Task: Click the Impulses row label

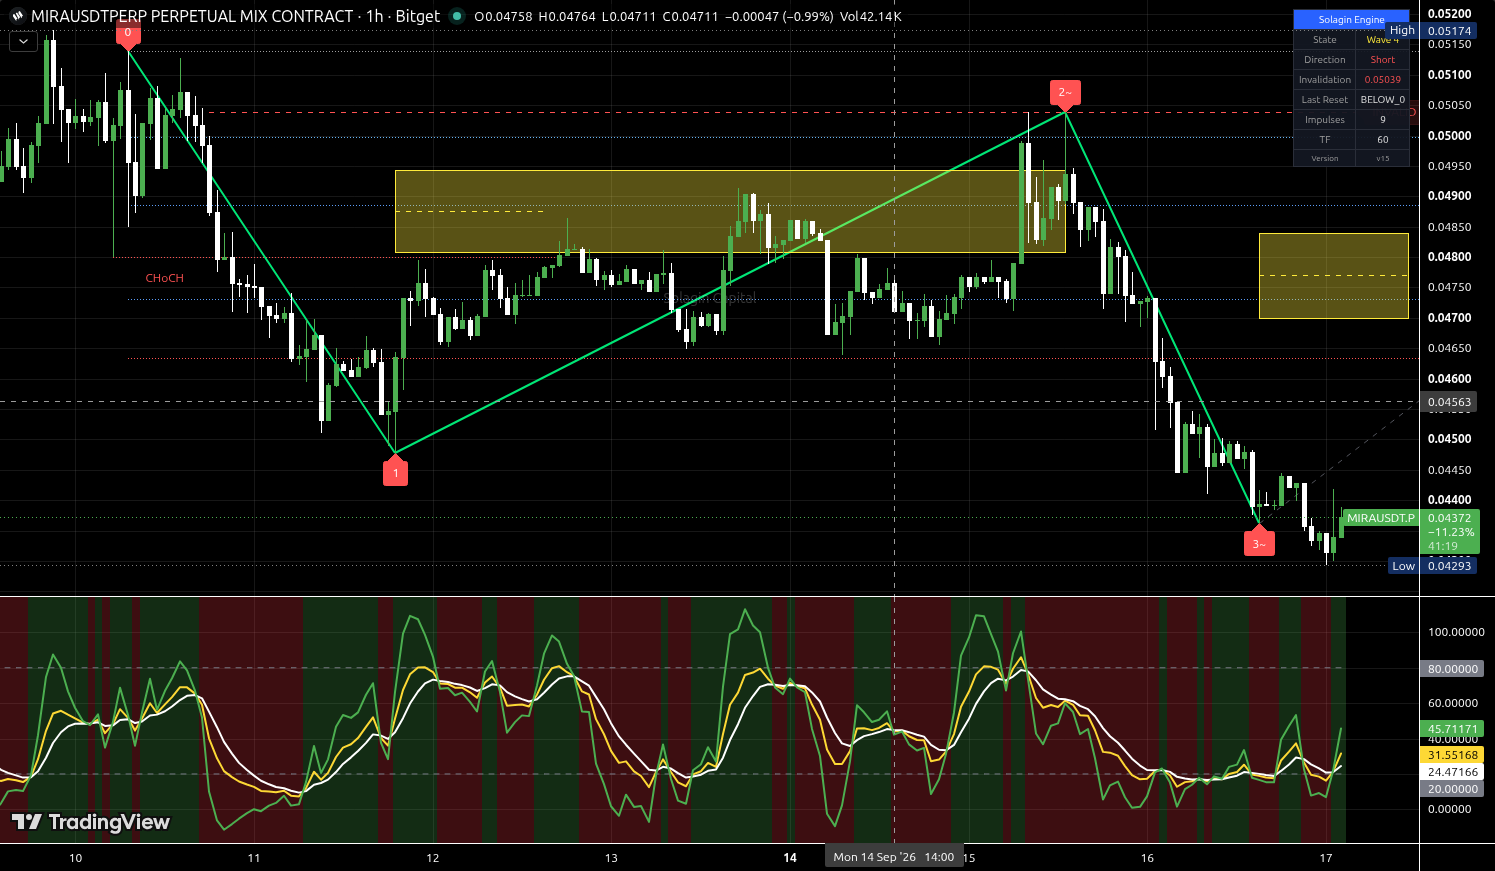Action: (1325, 120)
